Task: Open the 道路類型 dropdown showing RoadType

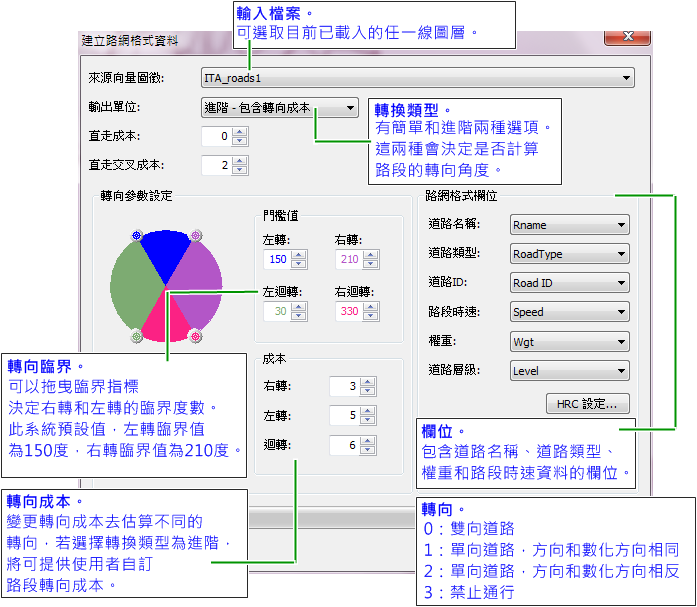Action: 569,254
